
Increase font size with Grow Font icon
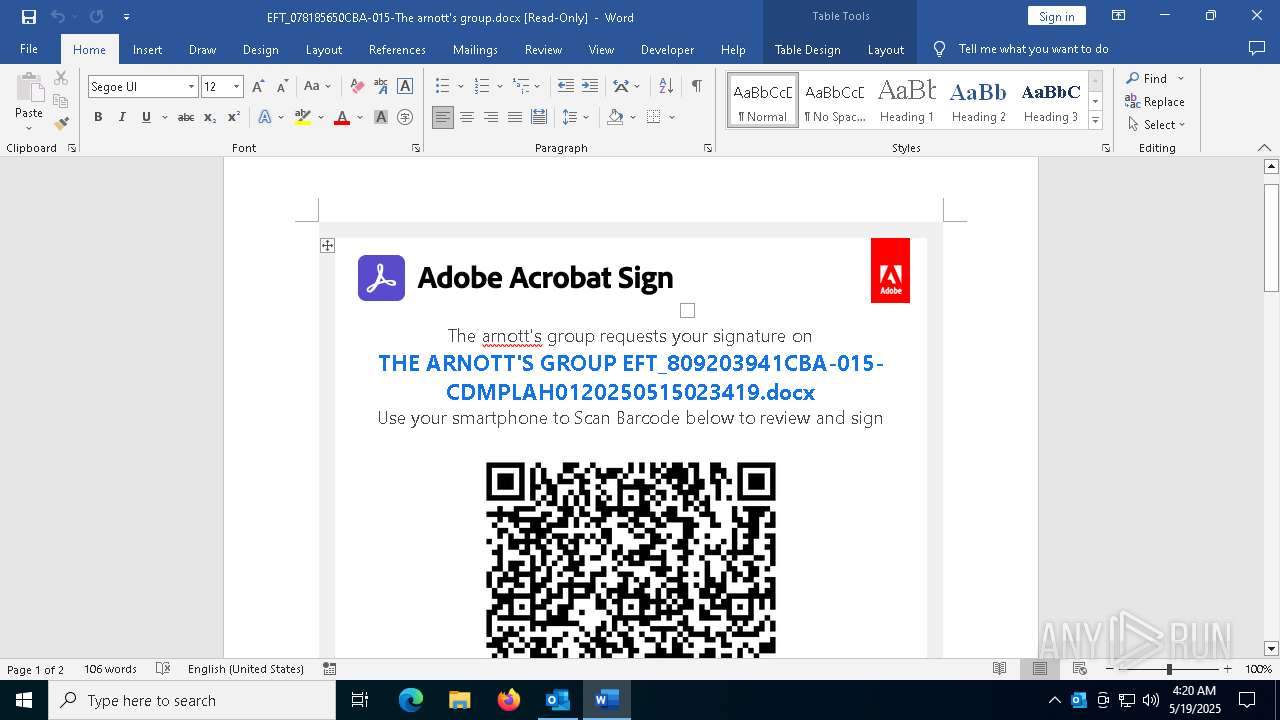click(x=258, y=87)
